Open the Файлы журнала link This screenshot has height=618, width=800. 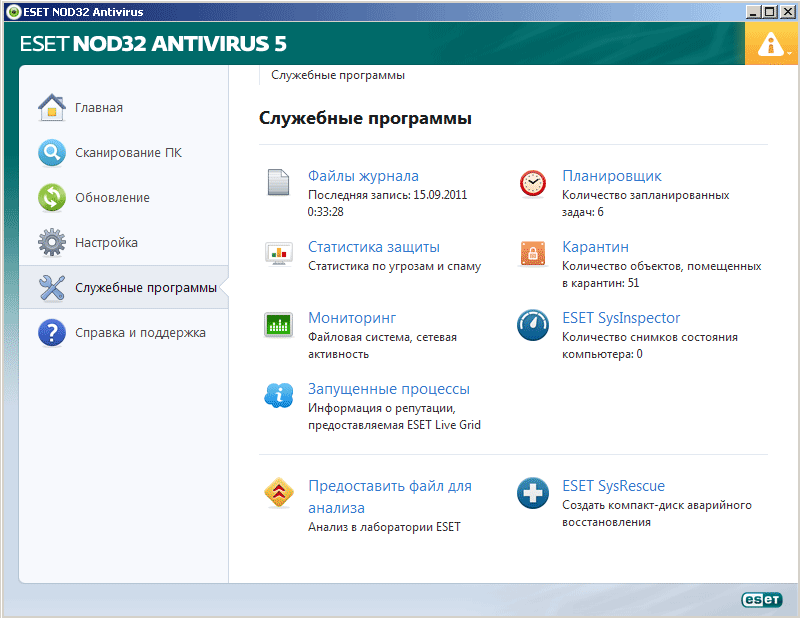[x=363, y=176]
